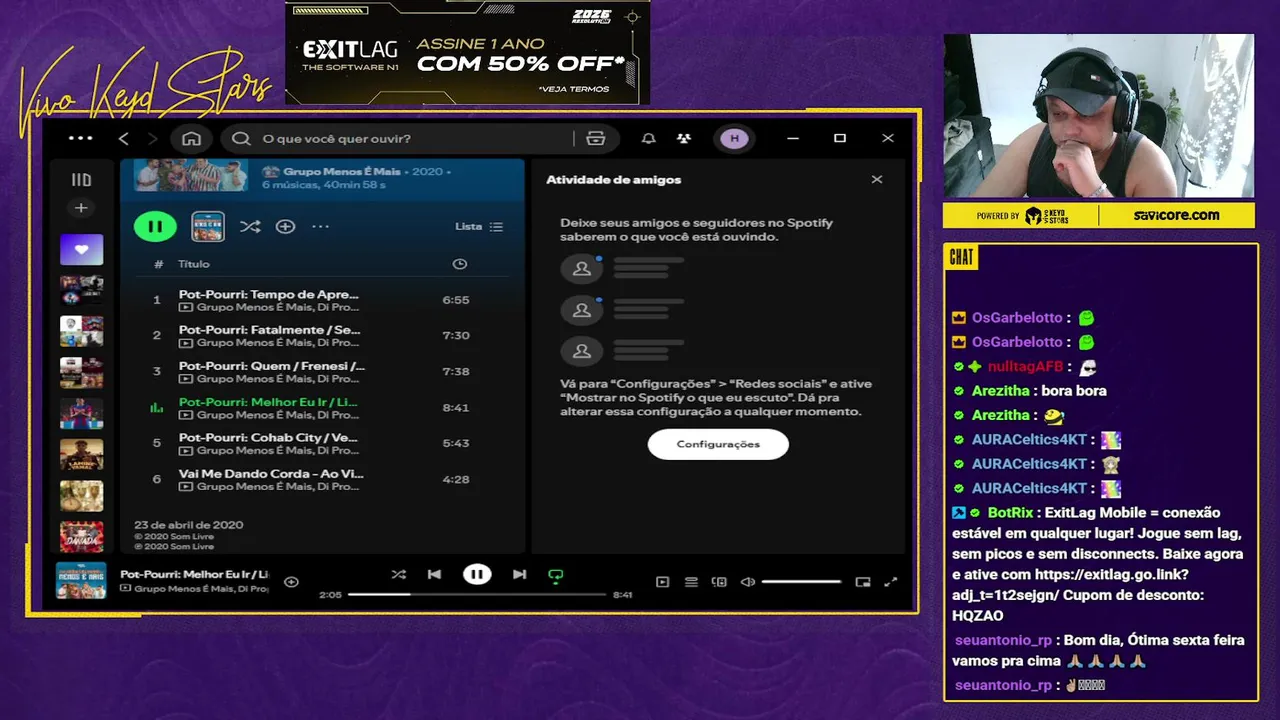Pause album with the green button

(x=155, y=227)
